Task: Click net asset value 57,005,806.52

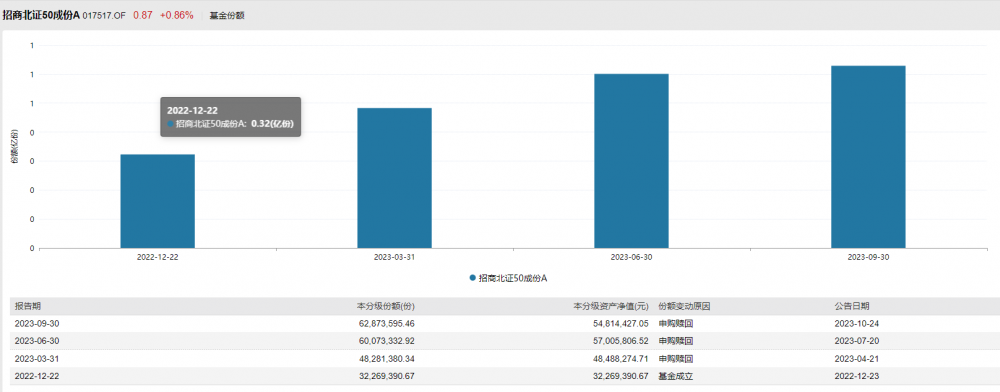Action: 621,341
